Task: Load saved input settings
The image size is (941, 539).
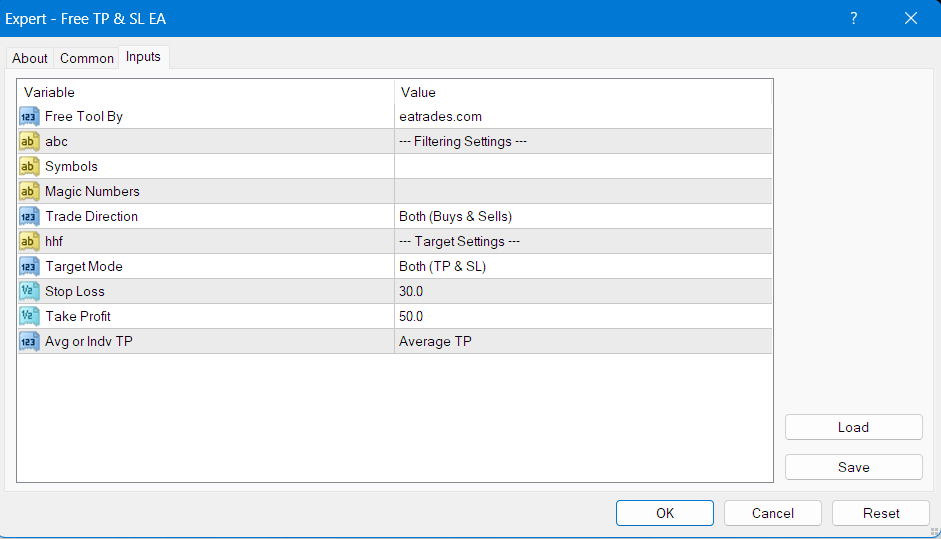Action: [853, 427]
